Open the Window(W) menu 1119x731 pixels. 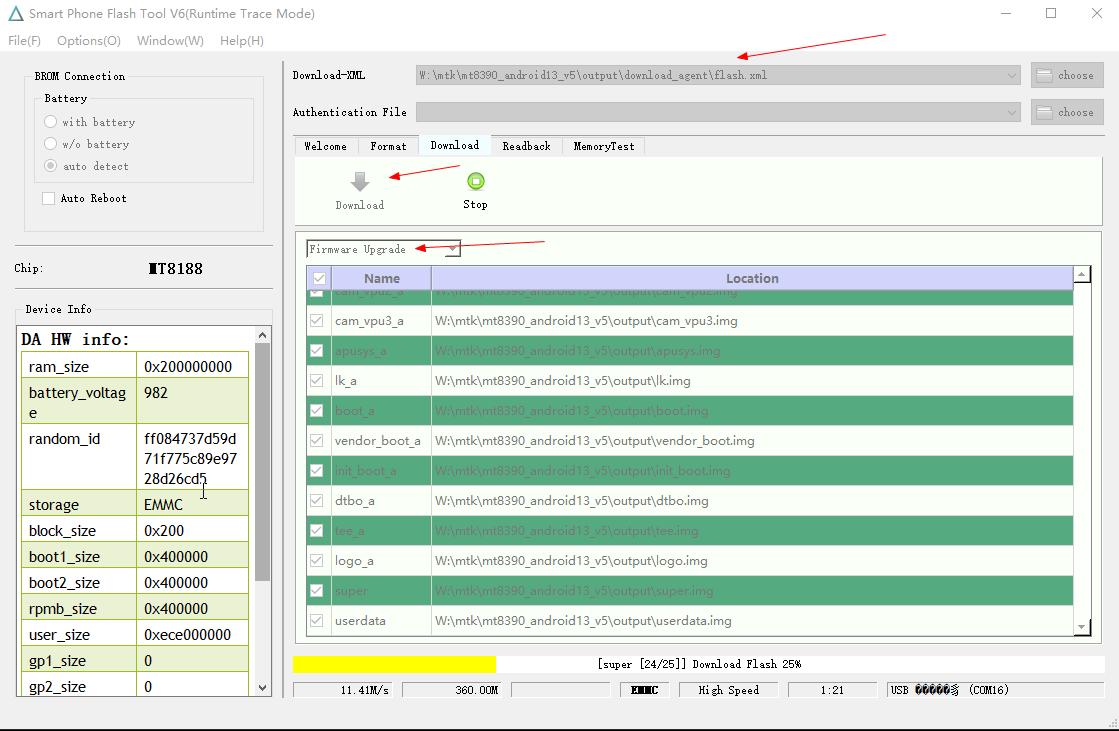click(170, 41)
